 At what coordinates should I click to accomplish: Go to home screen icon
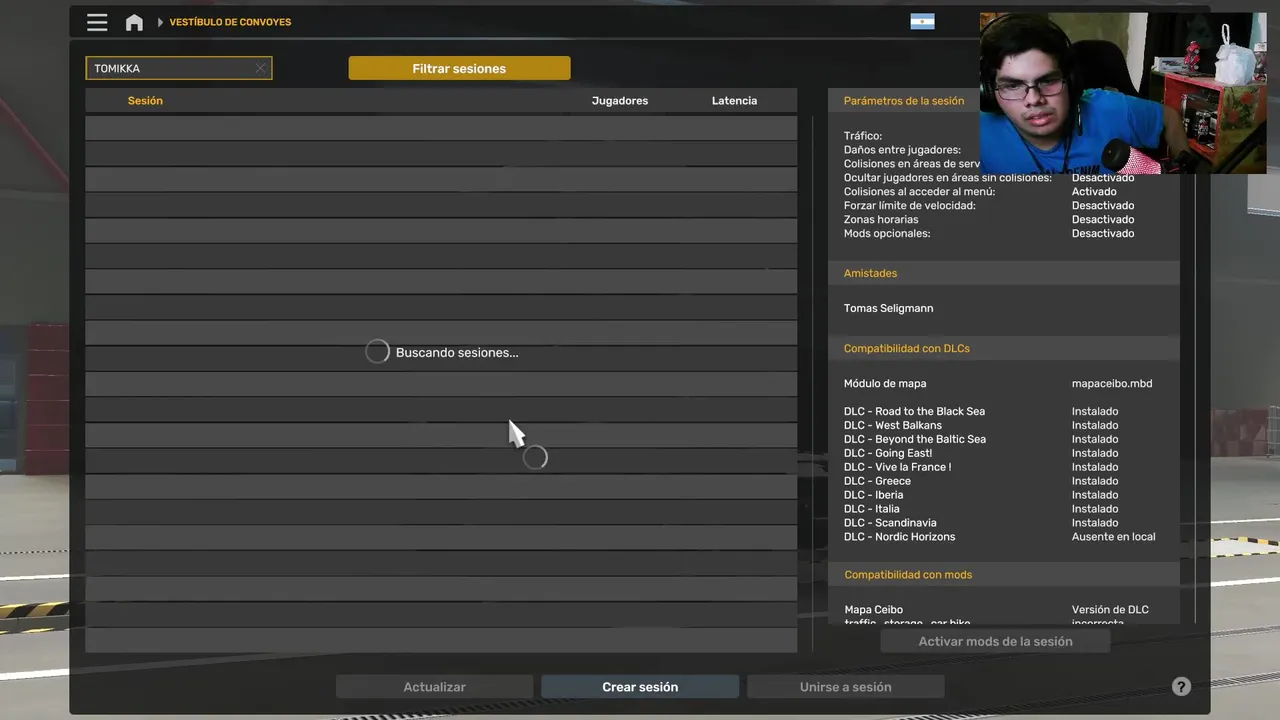(134, 22)
